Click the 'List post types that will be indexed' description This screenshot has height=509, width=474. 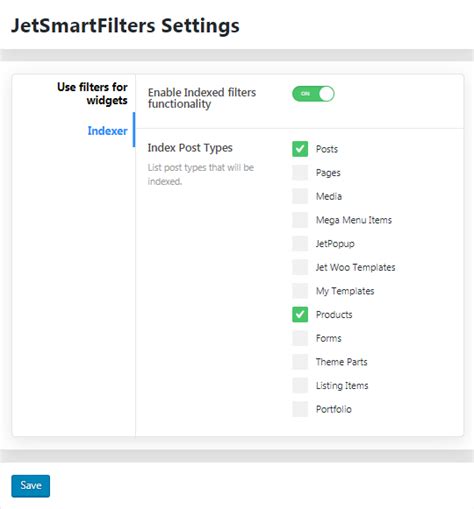[x=201, y=174]
